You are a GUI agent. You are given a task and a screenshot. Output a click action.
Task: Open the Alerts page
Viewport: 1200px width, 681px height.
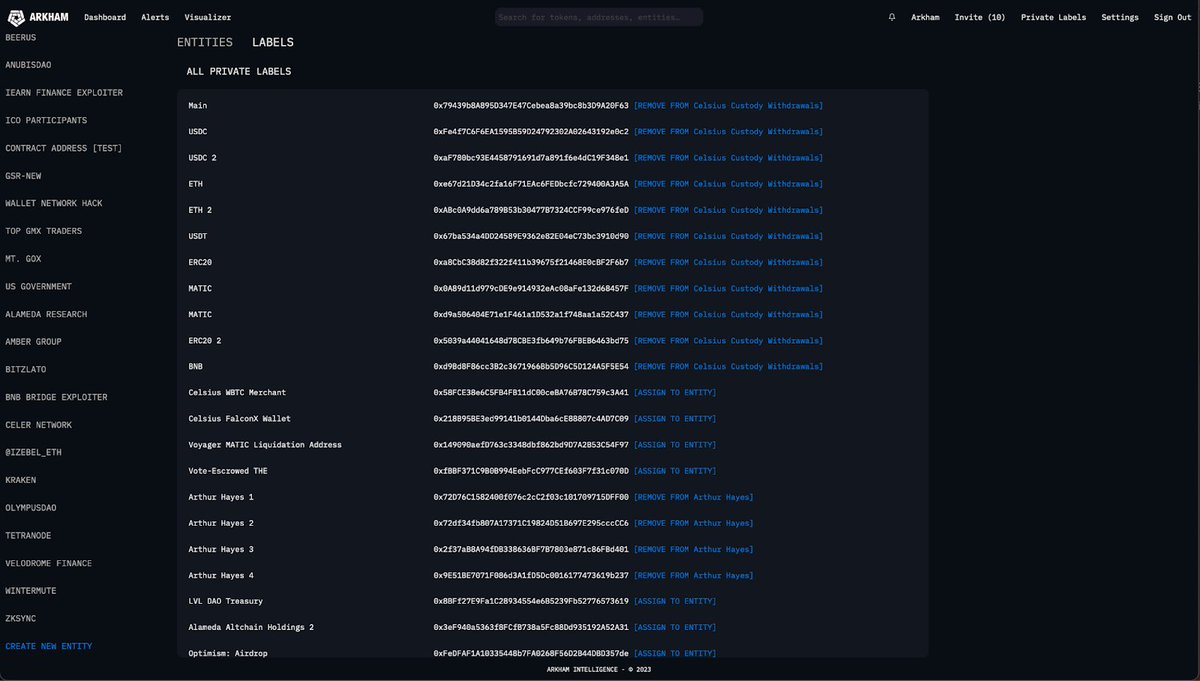tap(155, 16)
